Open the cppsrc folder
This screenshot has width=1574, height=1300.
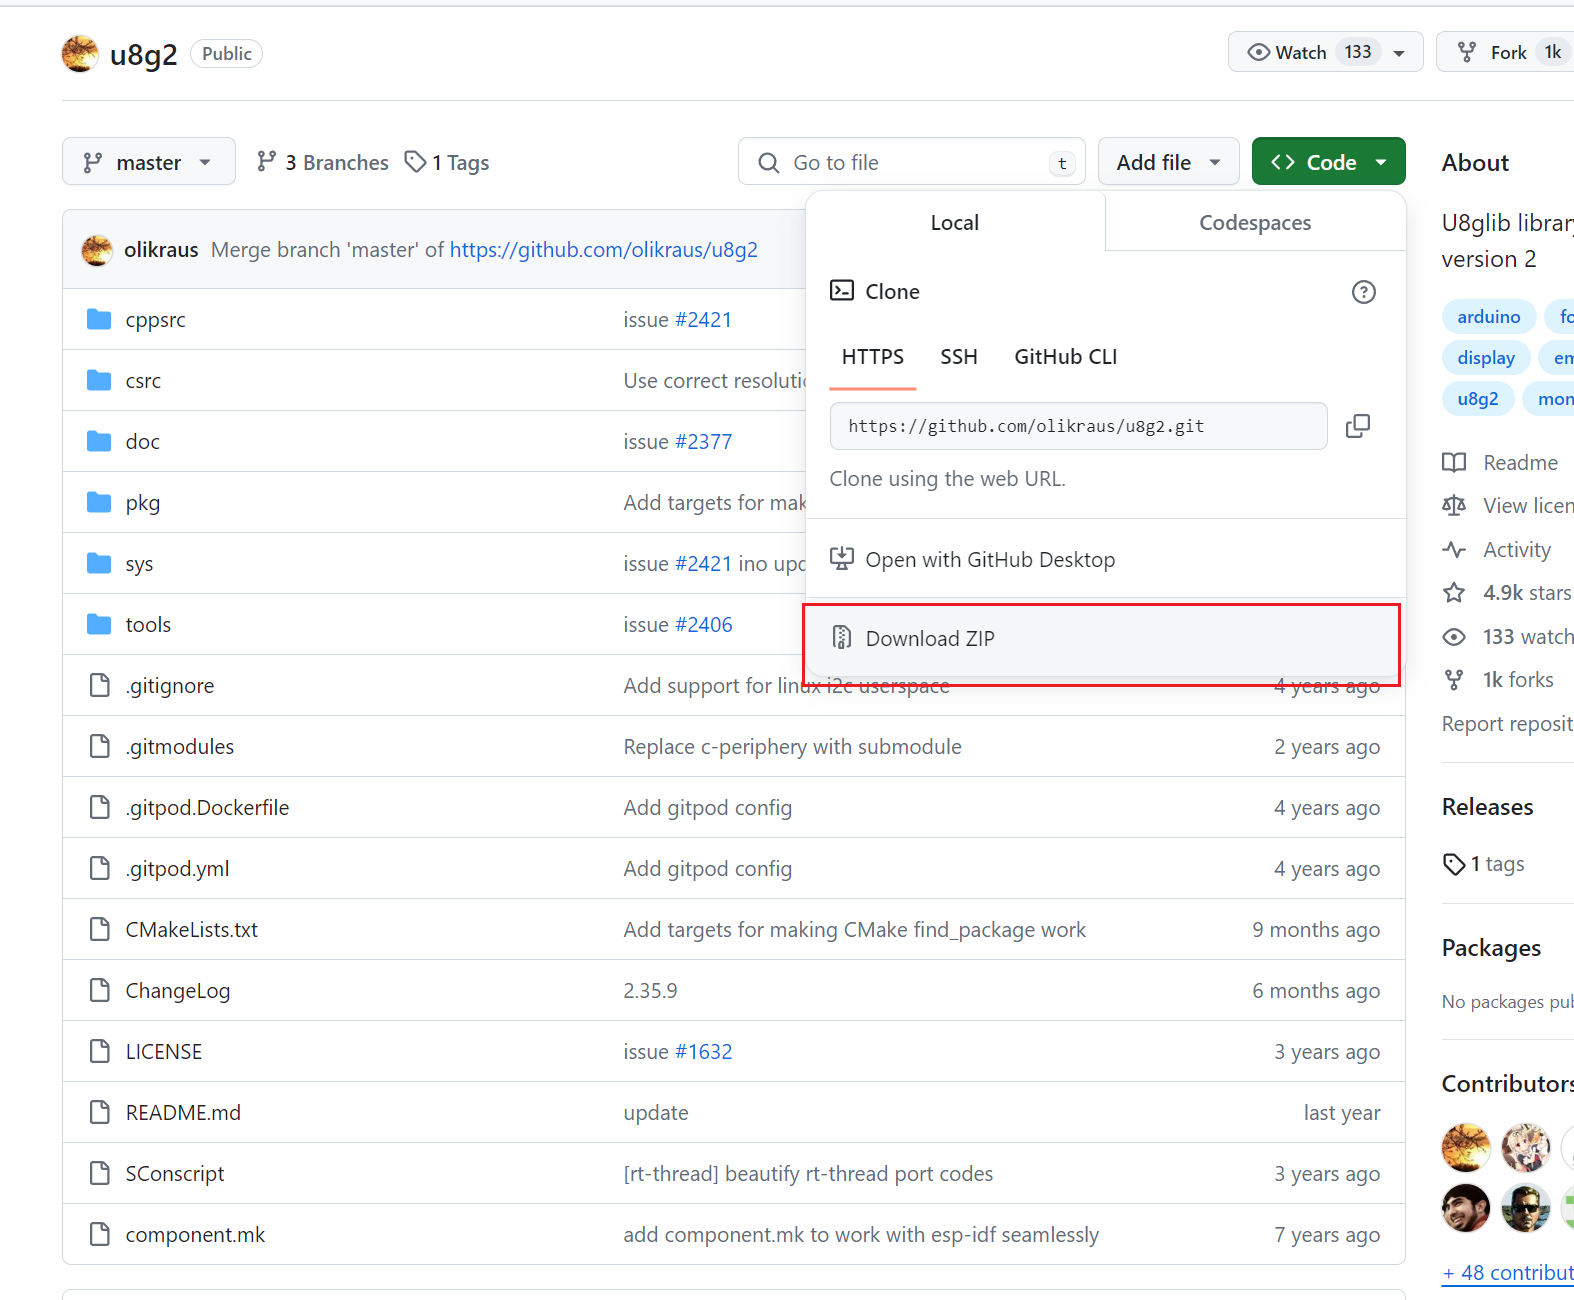(x=155, y=320)
